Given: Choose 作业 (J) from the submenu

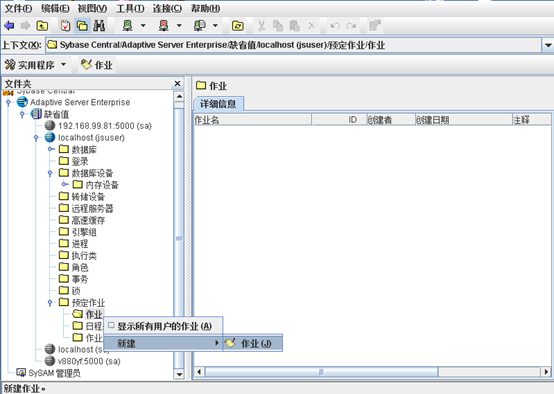Looking at the screenshot, I should click(253, 343).
